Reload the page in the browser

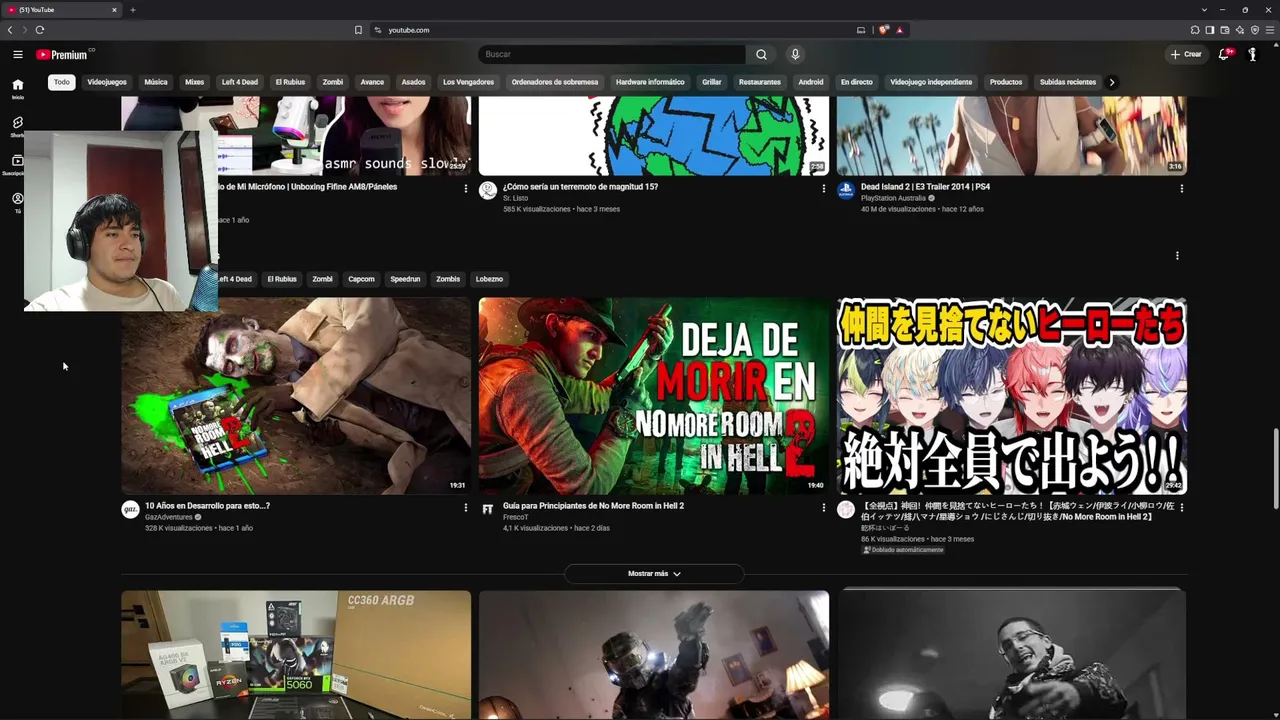40,30
